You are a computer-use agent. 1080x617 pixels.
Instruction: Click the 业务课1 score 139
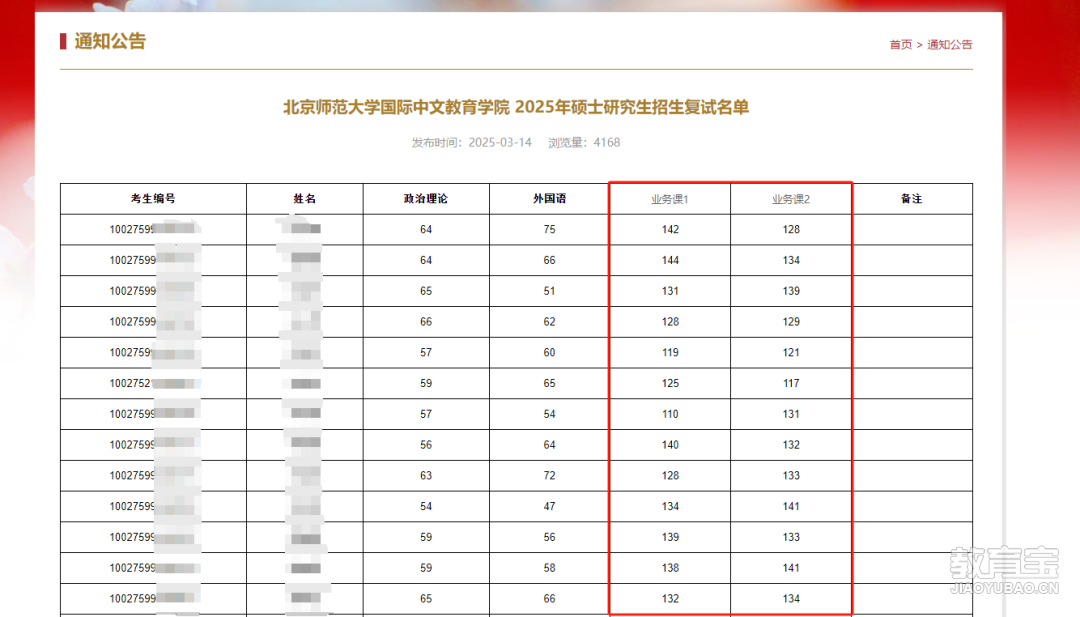(670, 537)
